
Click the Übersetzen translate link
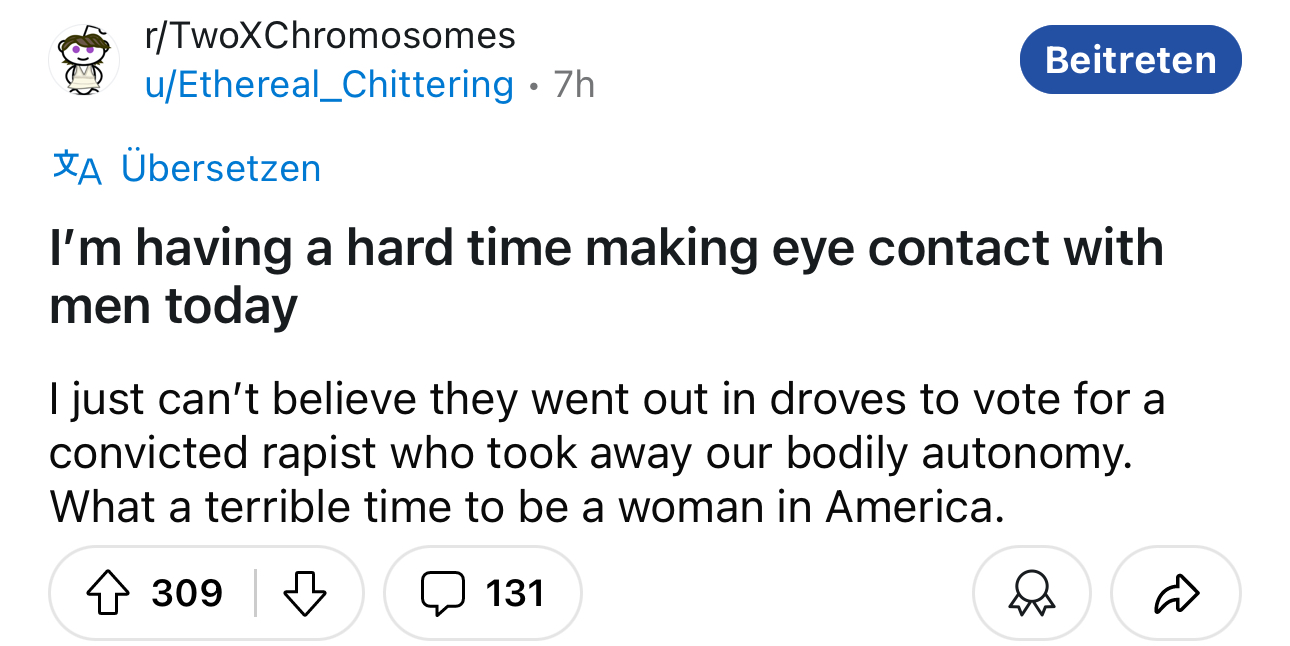coord(221,167)
